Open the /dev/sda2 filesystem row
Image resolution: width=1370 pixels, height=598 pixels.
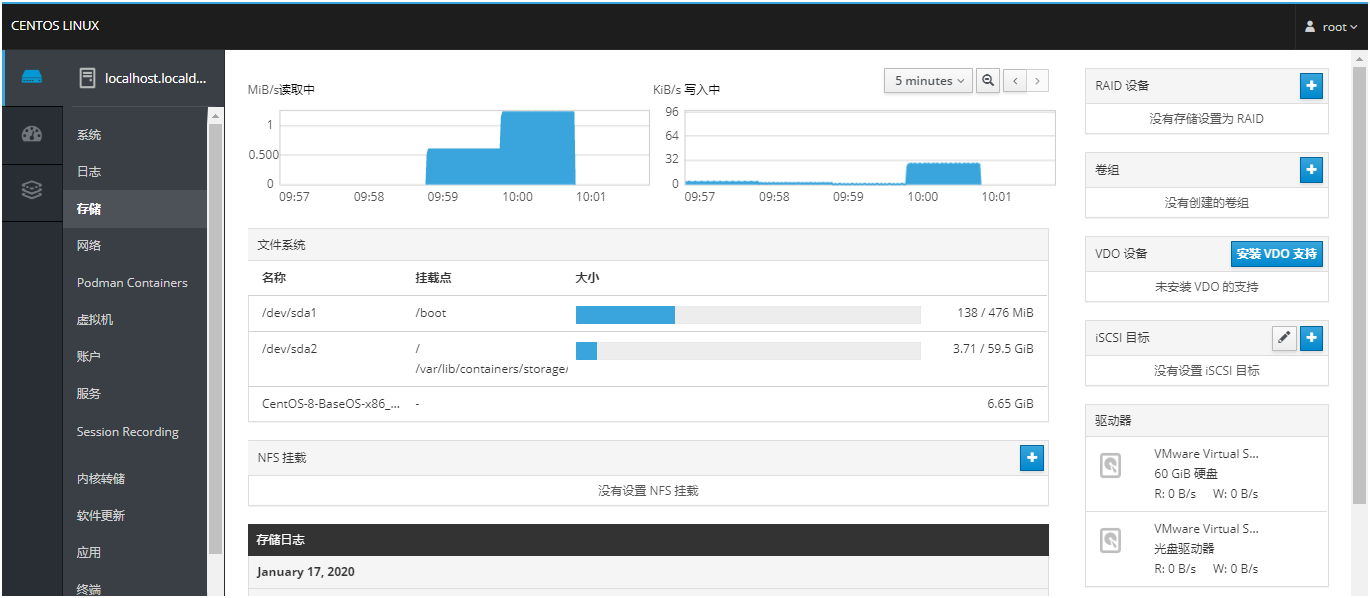[x=648, y=359]
